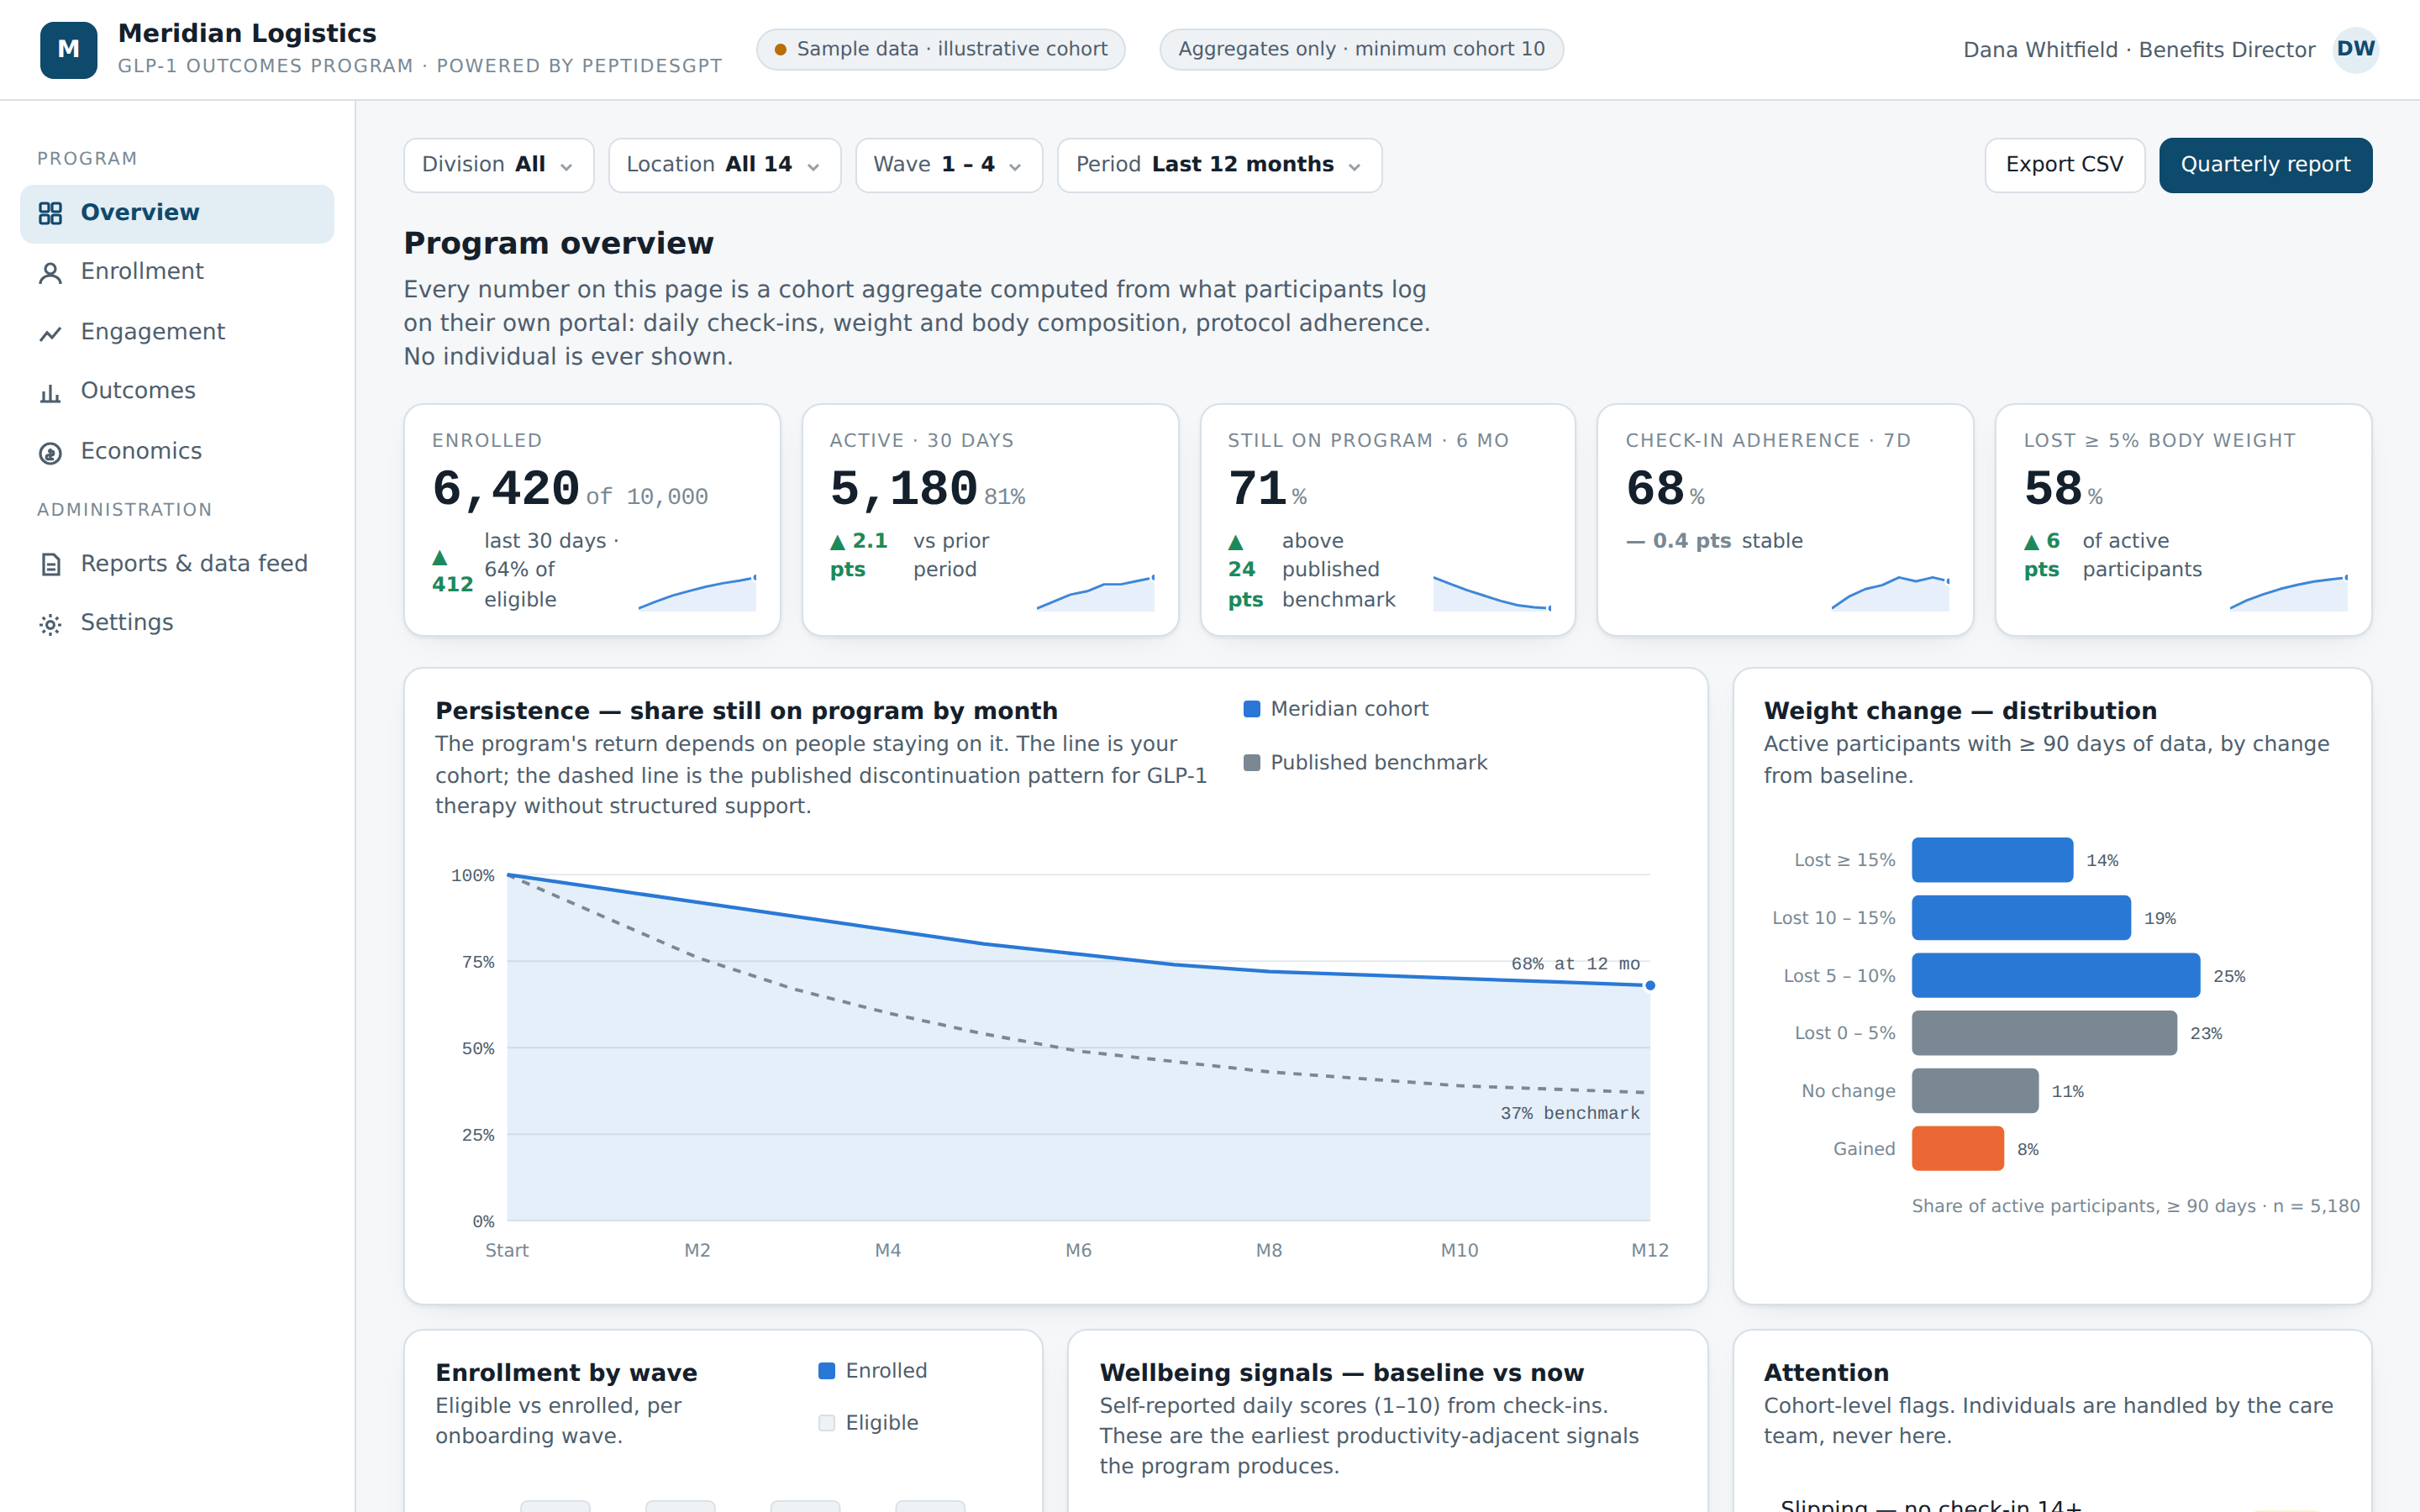
Task: Click the Lost ≥ 15% bar
Action: 1992,860
